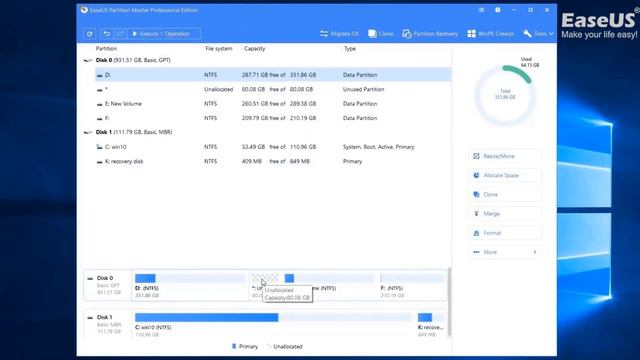Select the K: recovery disk row
The height and width of the screenshot is (360, 640).
[273, 161]
